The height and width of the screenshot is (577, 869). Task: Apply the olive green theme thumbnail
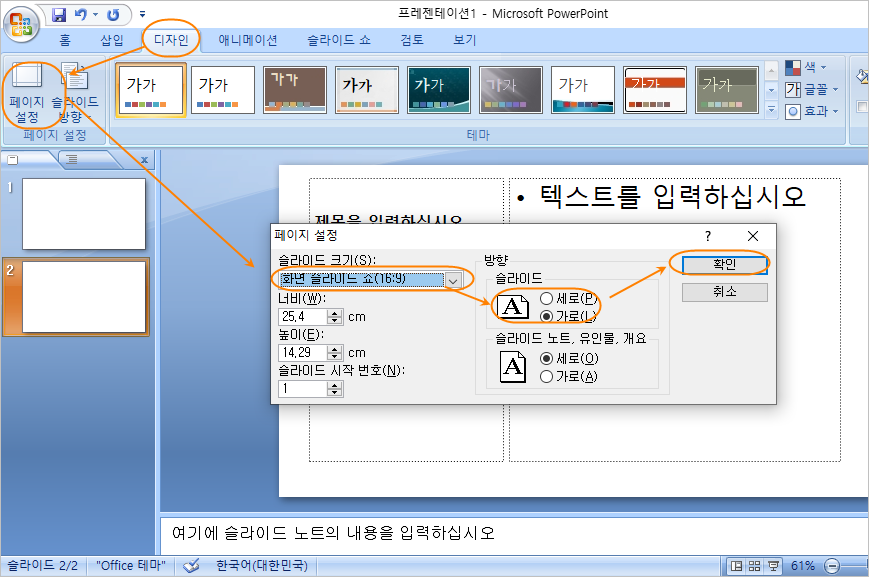pos(727,90)
